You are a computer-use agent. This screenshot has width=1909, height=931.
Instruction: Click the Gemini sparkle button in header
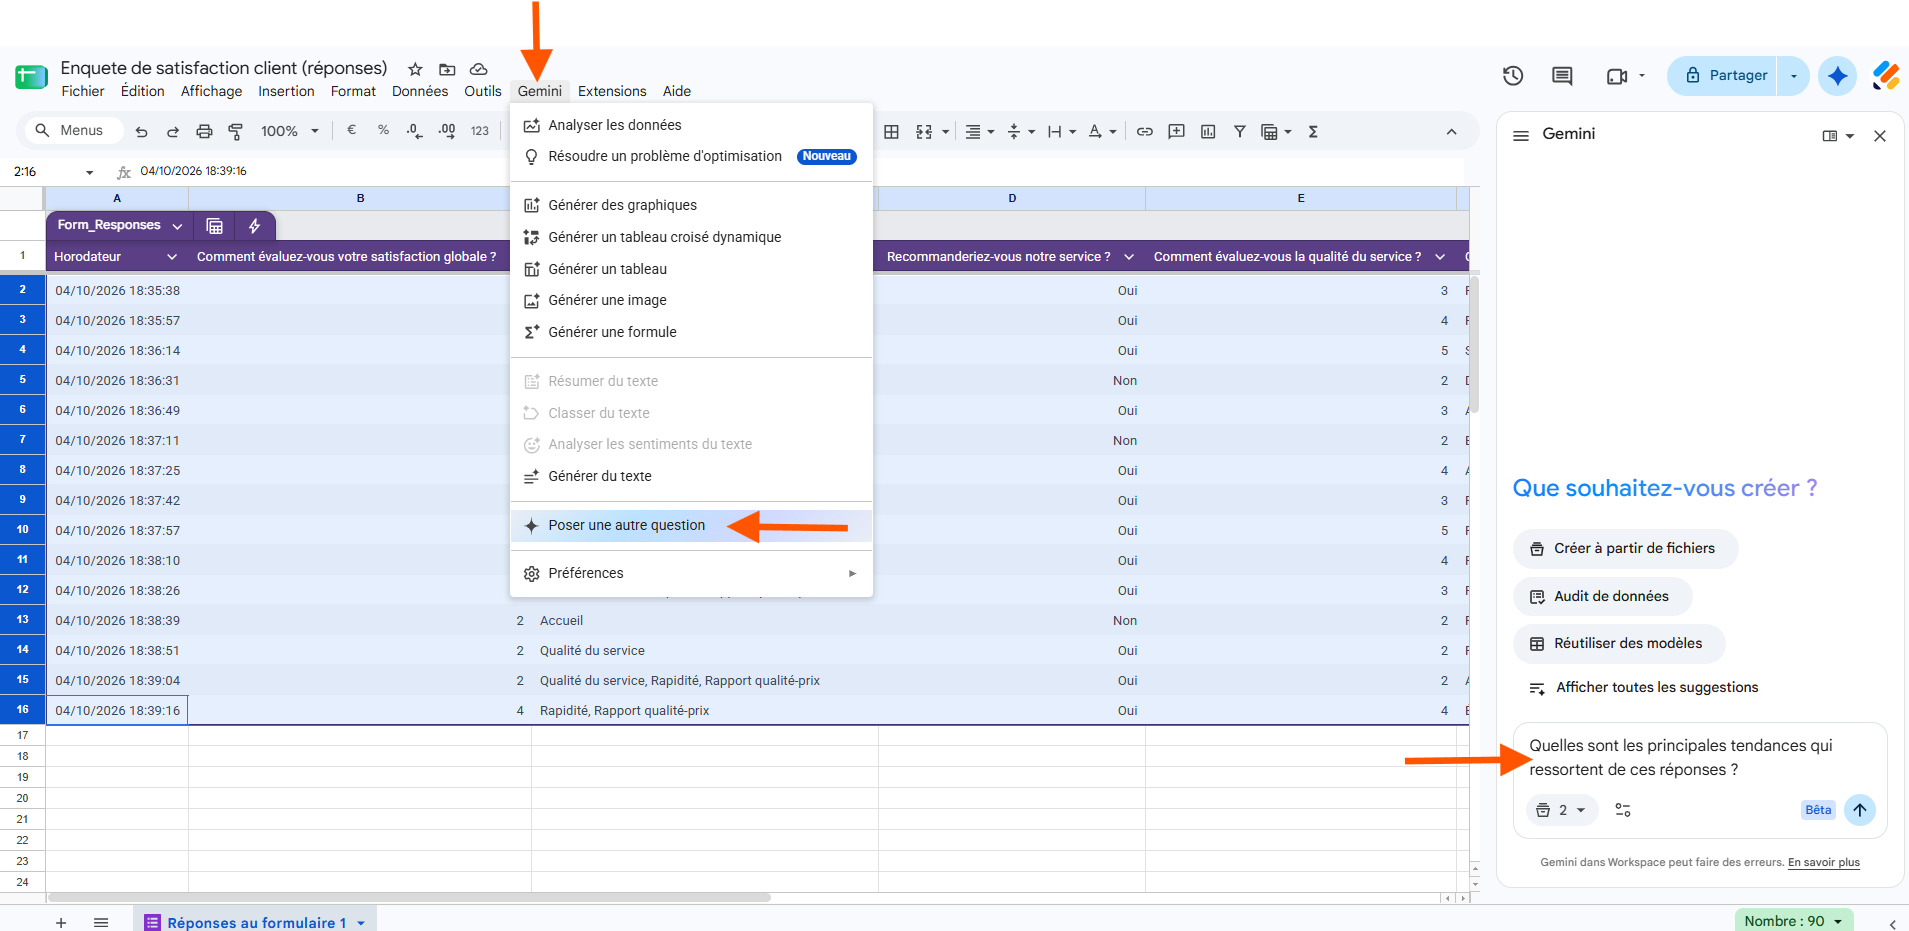tap(1838, 76)
